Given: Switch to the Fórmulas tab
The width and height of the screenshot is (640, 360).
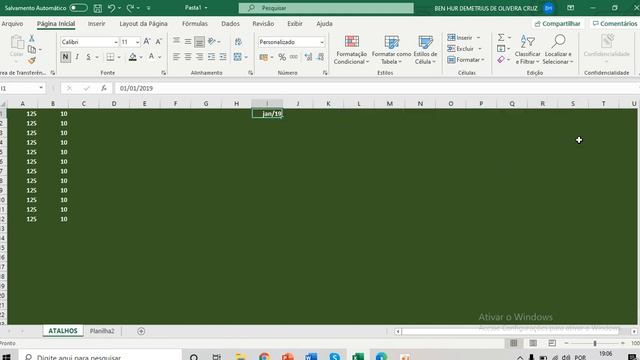Looking at the screenshot, I should pyautogui.click(x=195, y=24).
